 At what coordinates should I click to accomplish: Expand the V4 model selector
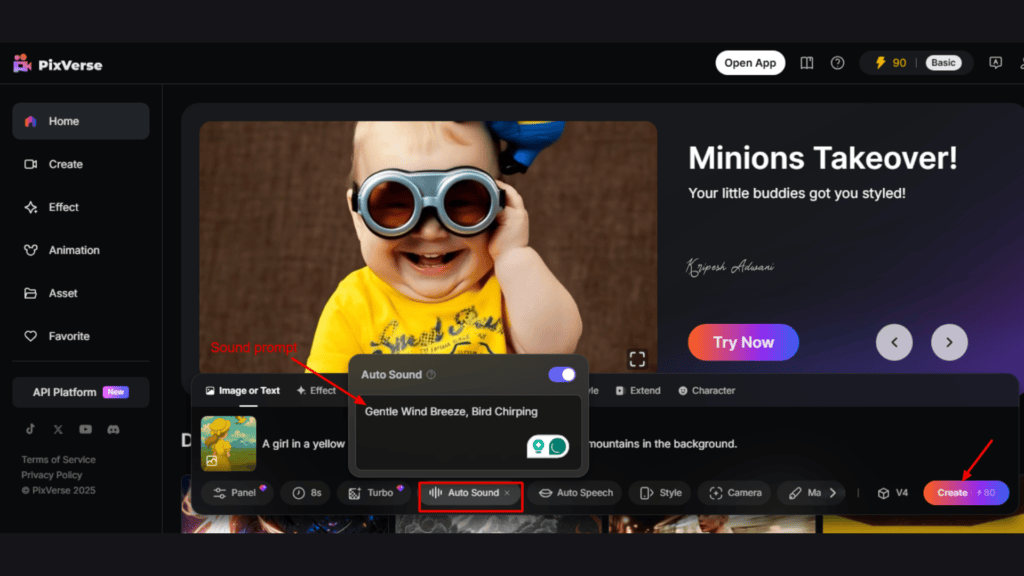click(x=891, y=492)
